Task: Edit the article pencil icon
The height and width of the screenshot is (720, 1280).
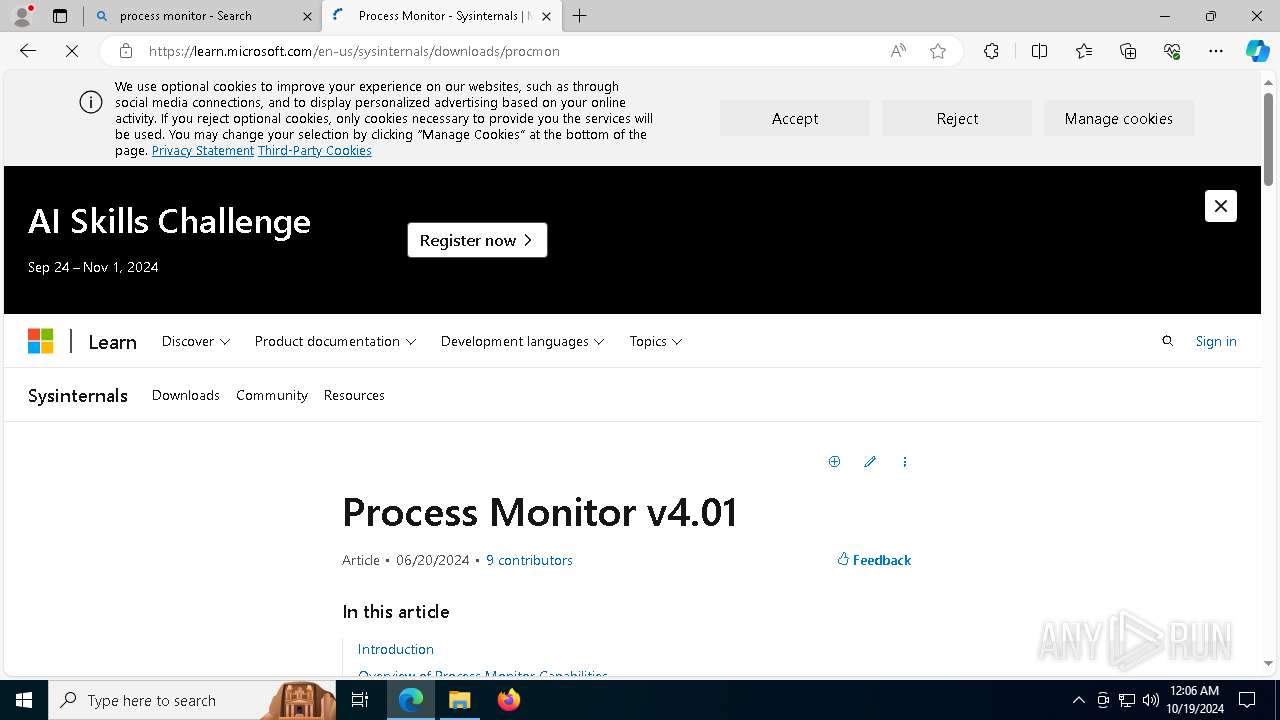Action: pos(870,462)
